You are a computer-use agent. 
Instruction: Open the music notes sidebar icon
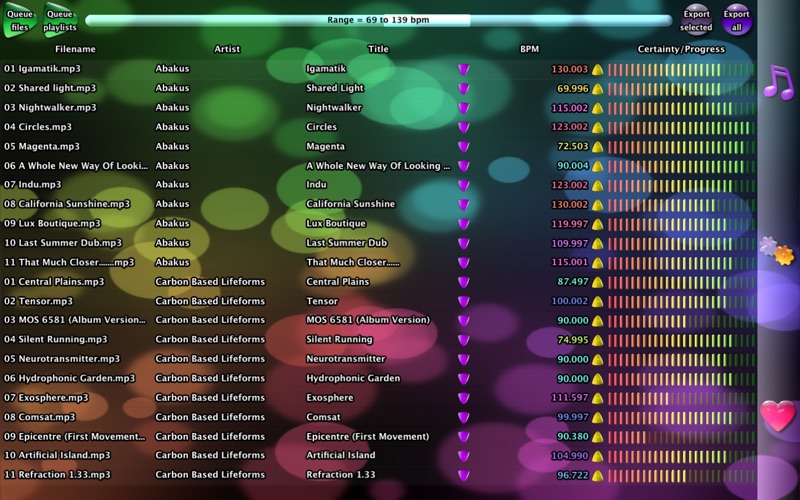point(779,82)
